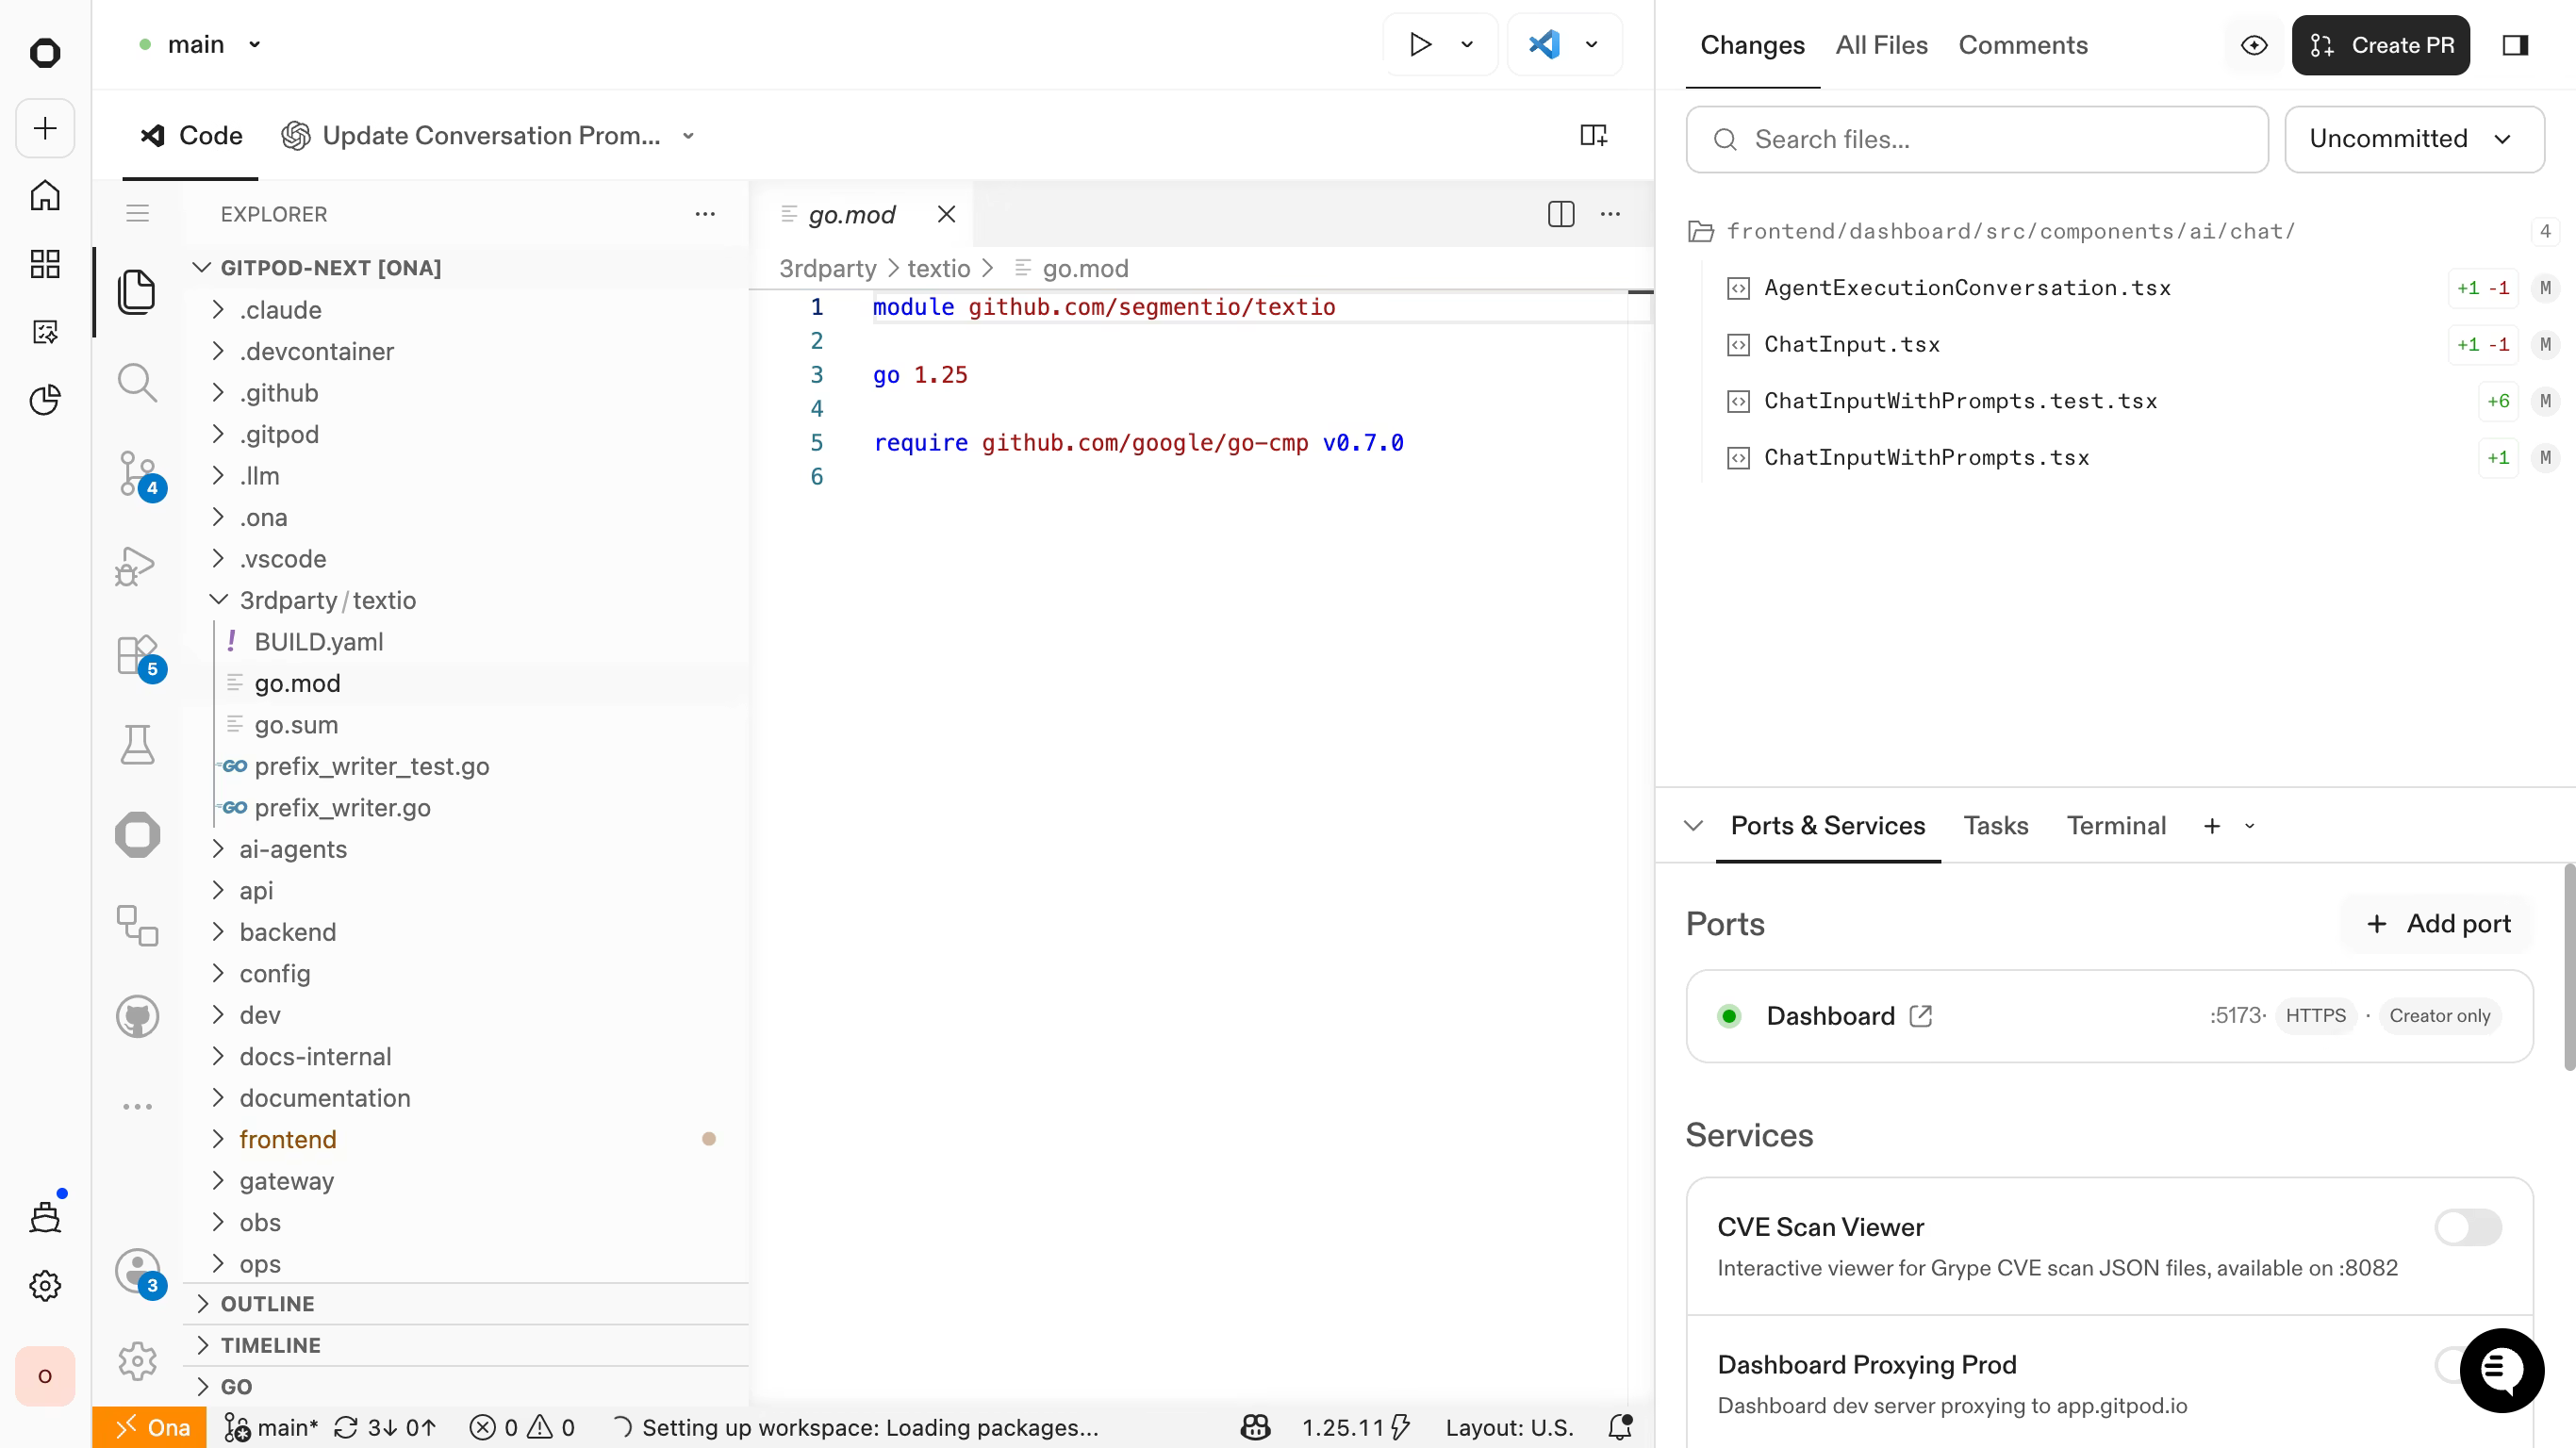The height and width of the screenshot is (1448, 2576).
Task: Open AgentExecutionConversation.tsx changed file
Action: click(x=1967, y=288)
